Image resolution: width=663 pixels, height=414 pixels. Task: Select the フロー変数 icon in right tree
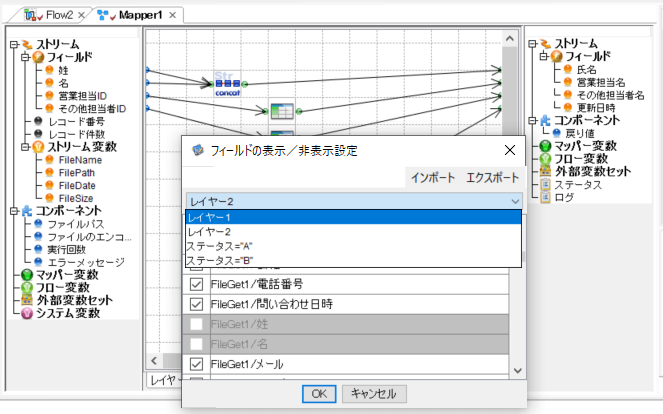[545, 158]
